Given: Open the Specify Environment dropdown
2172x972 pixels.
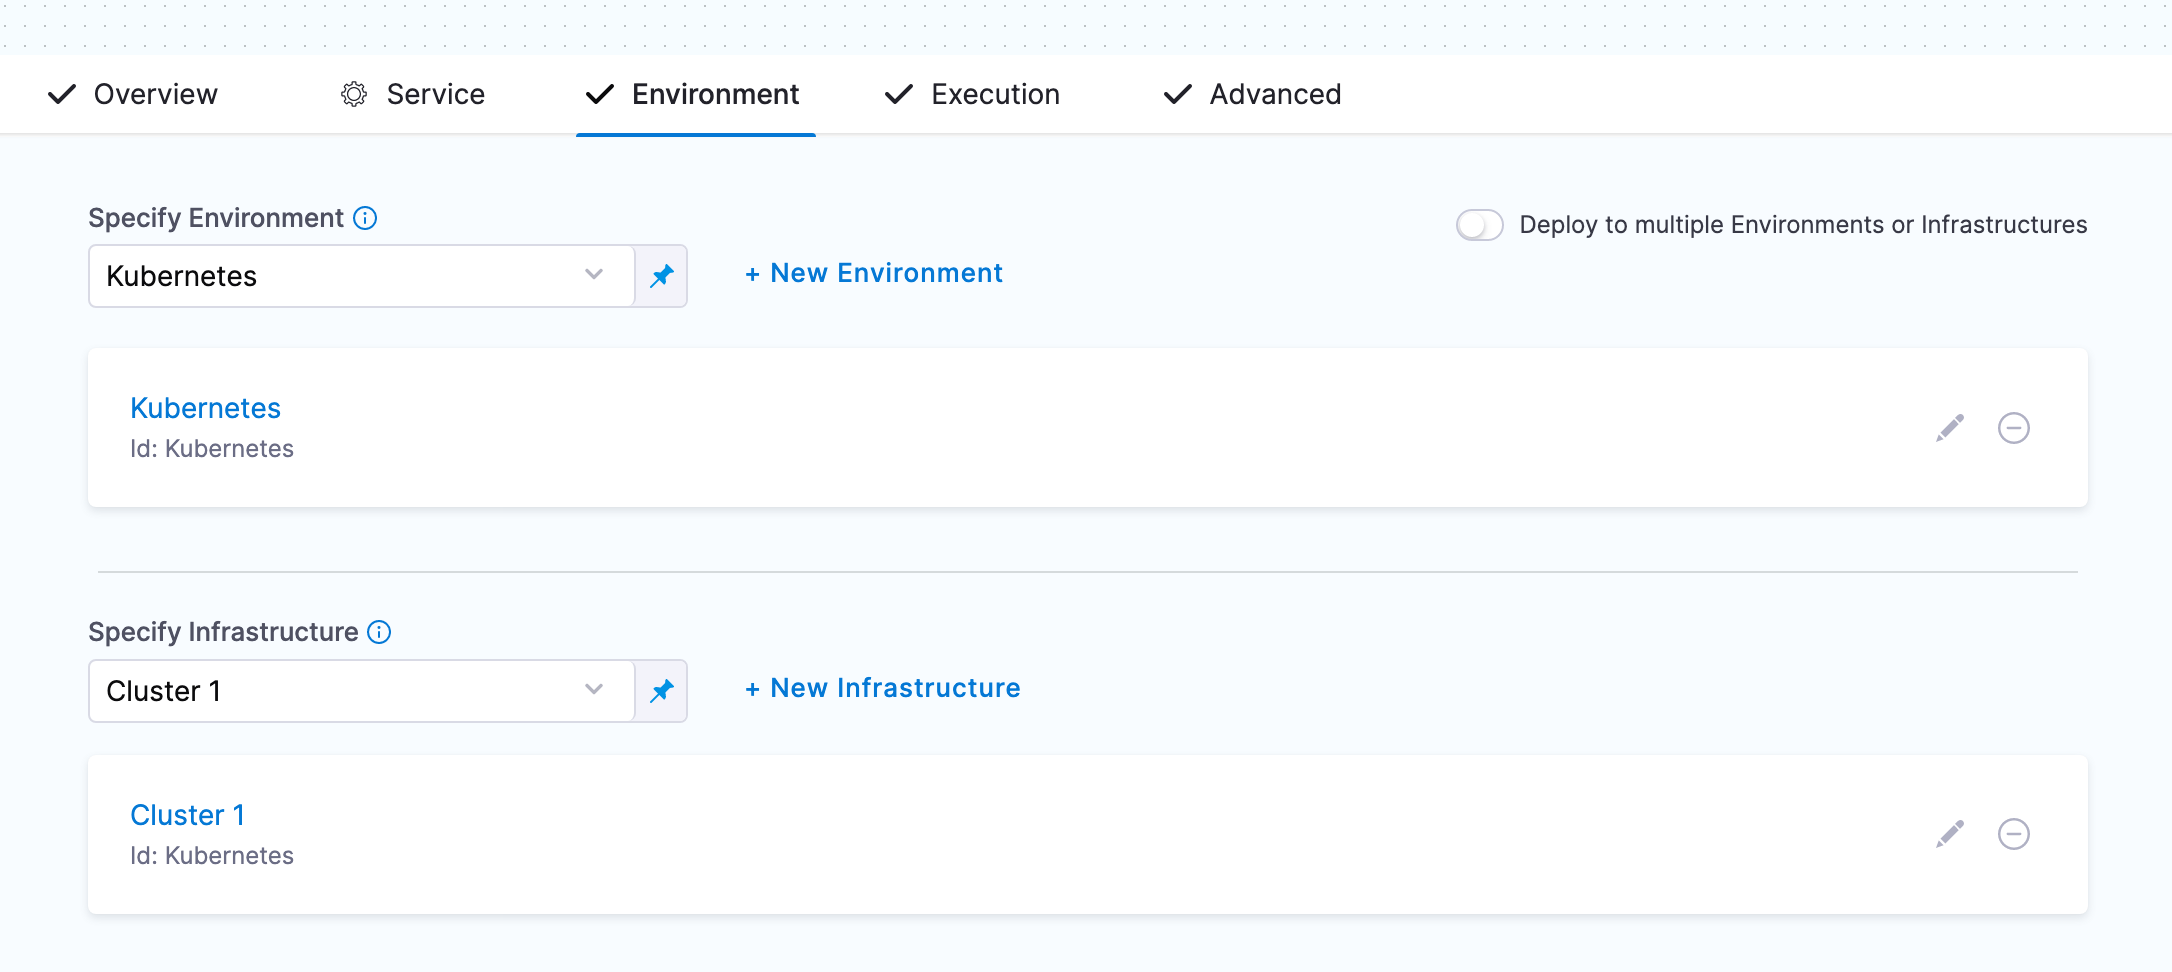Looking at the screenshot, I should (361, 276).
